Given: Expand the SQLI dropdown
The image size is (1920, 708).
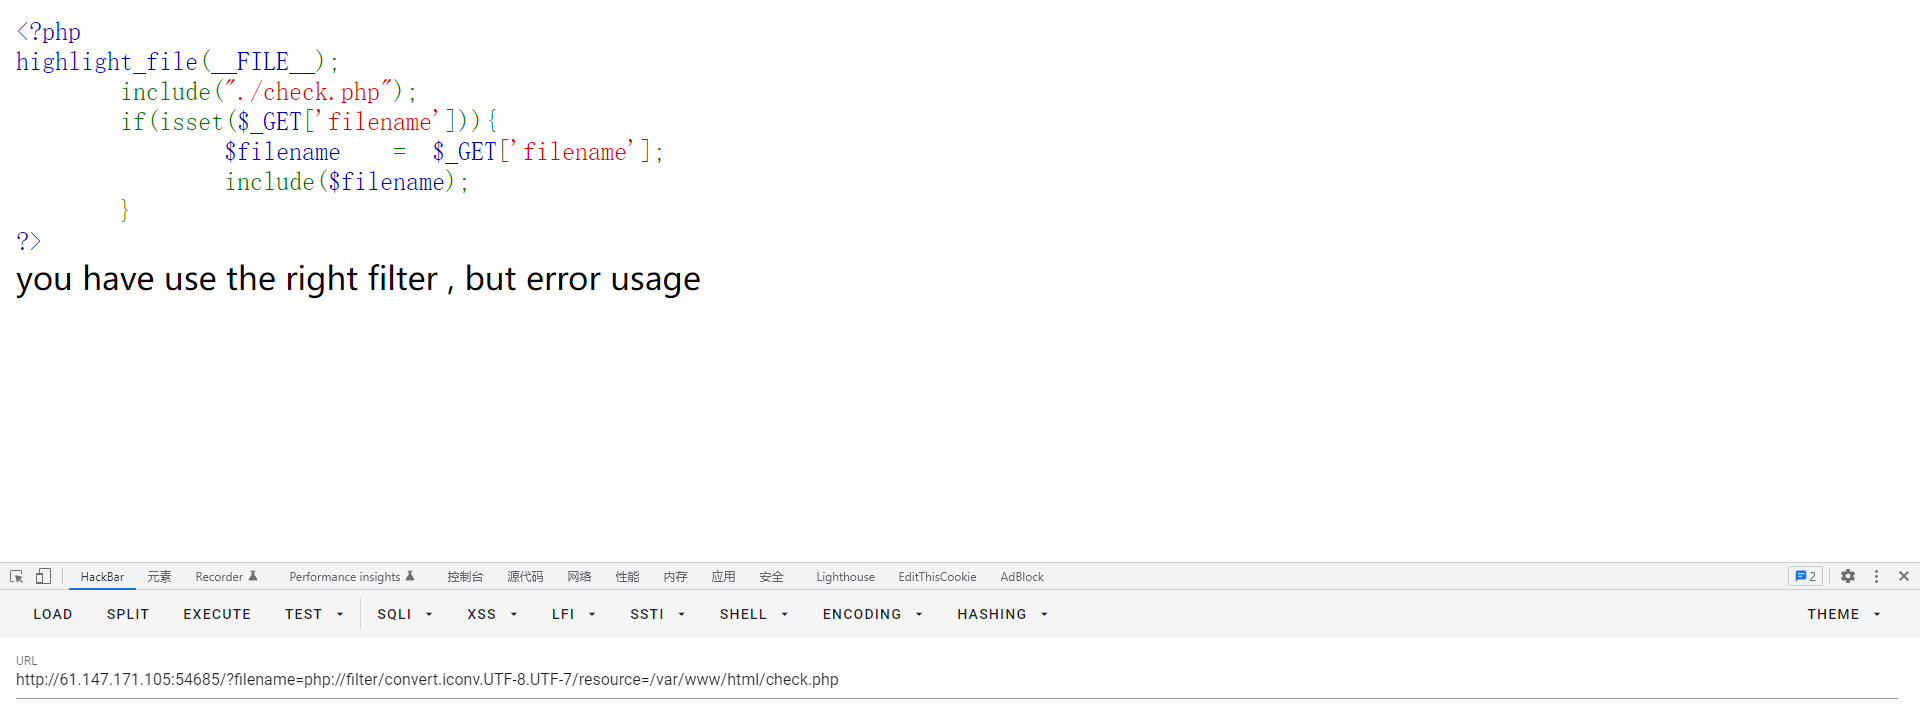Looking at the screenshot, I should pos(405,614).
